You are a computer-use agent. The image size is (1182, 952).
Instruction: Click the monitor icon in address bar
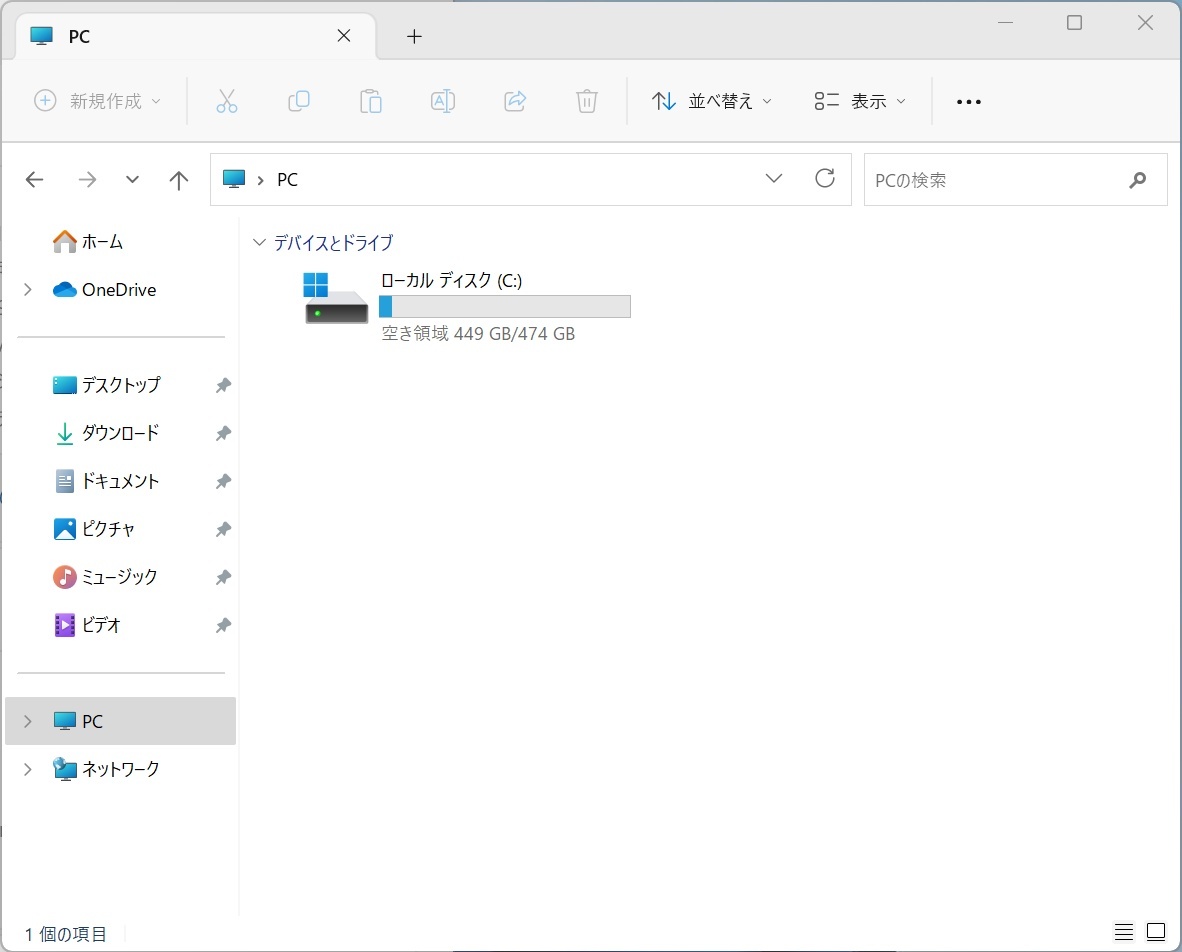[234, 179]
